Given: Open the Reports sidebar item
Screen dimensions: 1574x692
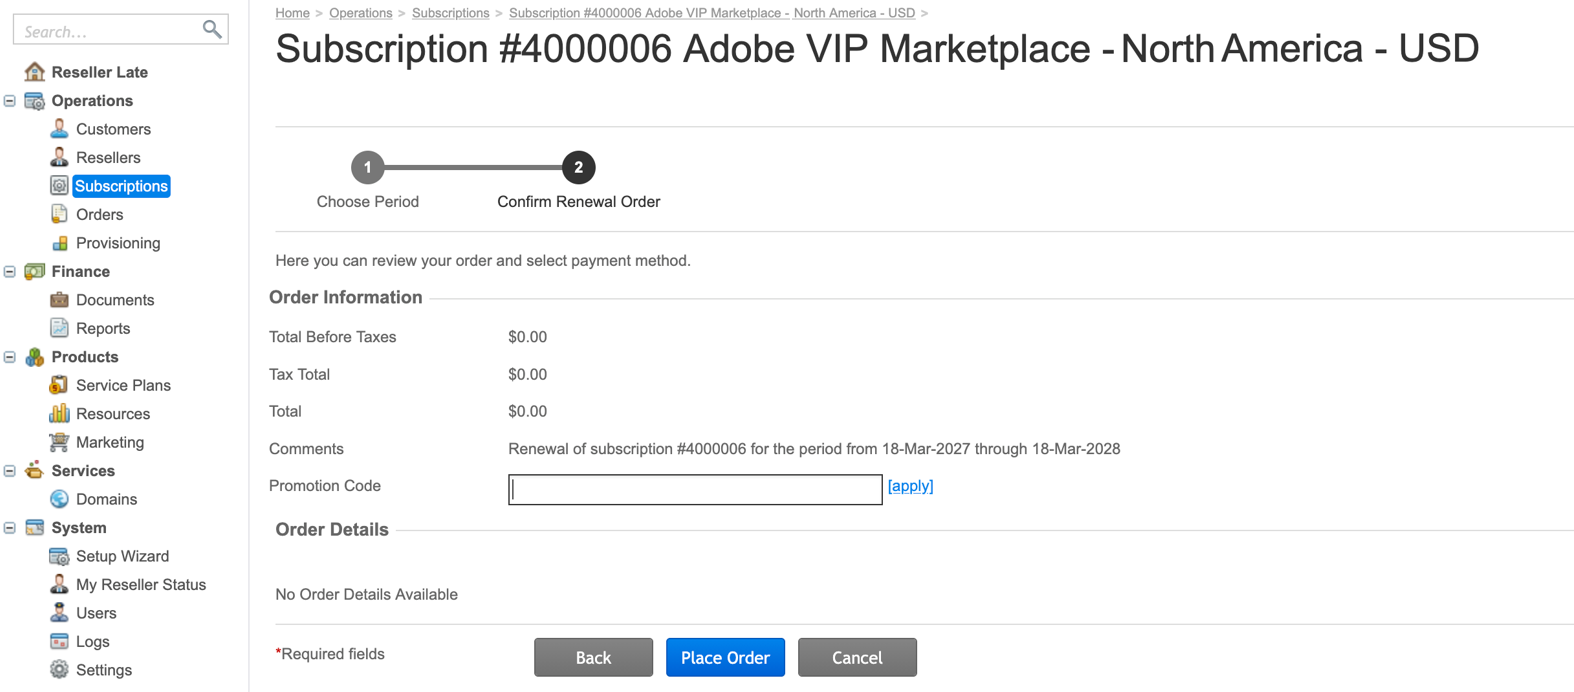Looking at the screenshot, I should coord(103,328).
